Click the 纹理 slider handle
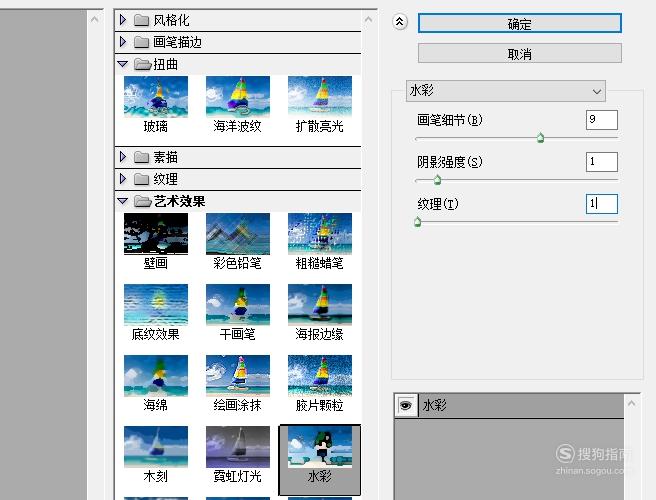Image resolution: width=656 pixels, height=500 pixels. point(417,222)
